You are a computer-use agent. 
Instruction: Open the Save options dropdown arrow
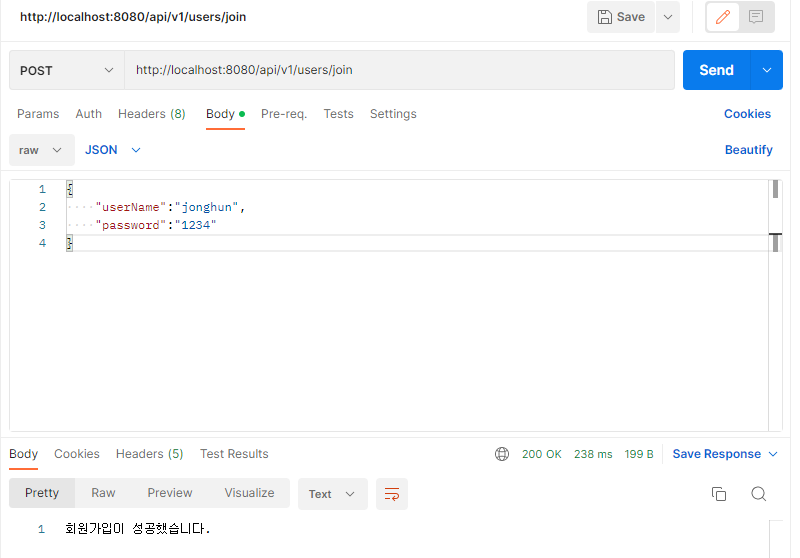coord(668,17)
